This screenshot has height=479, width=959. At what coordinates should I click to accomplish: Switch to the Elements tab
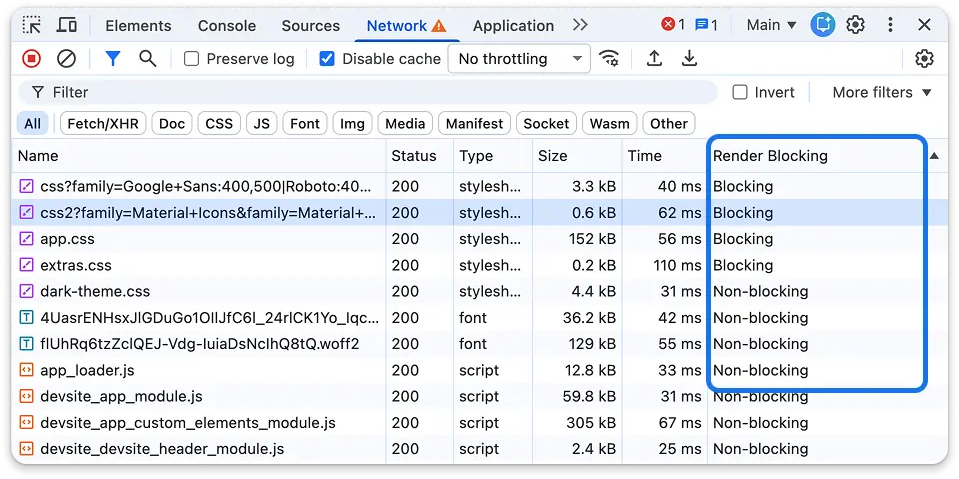138,26
